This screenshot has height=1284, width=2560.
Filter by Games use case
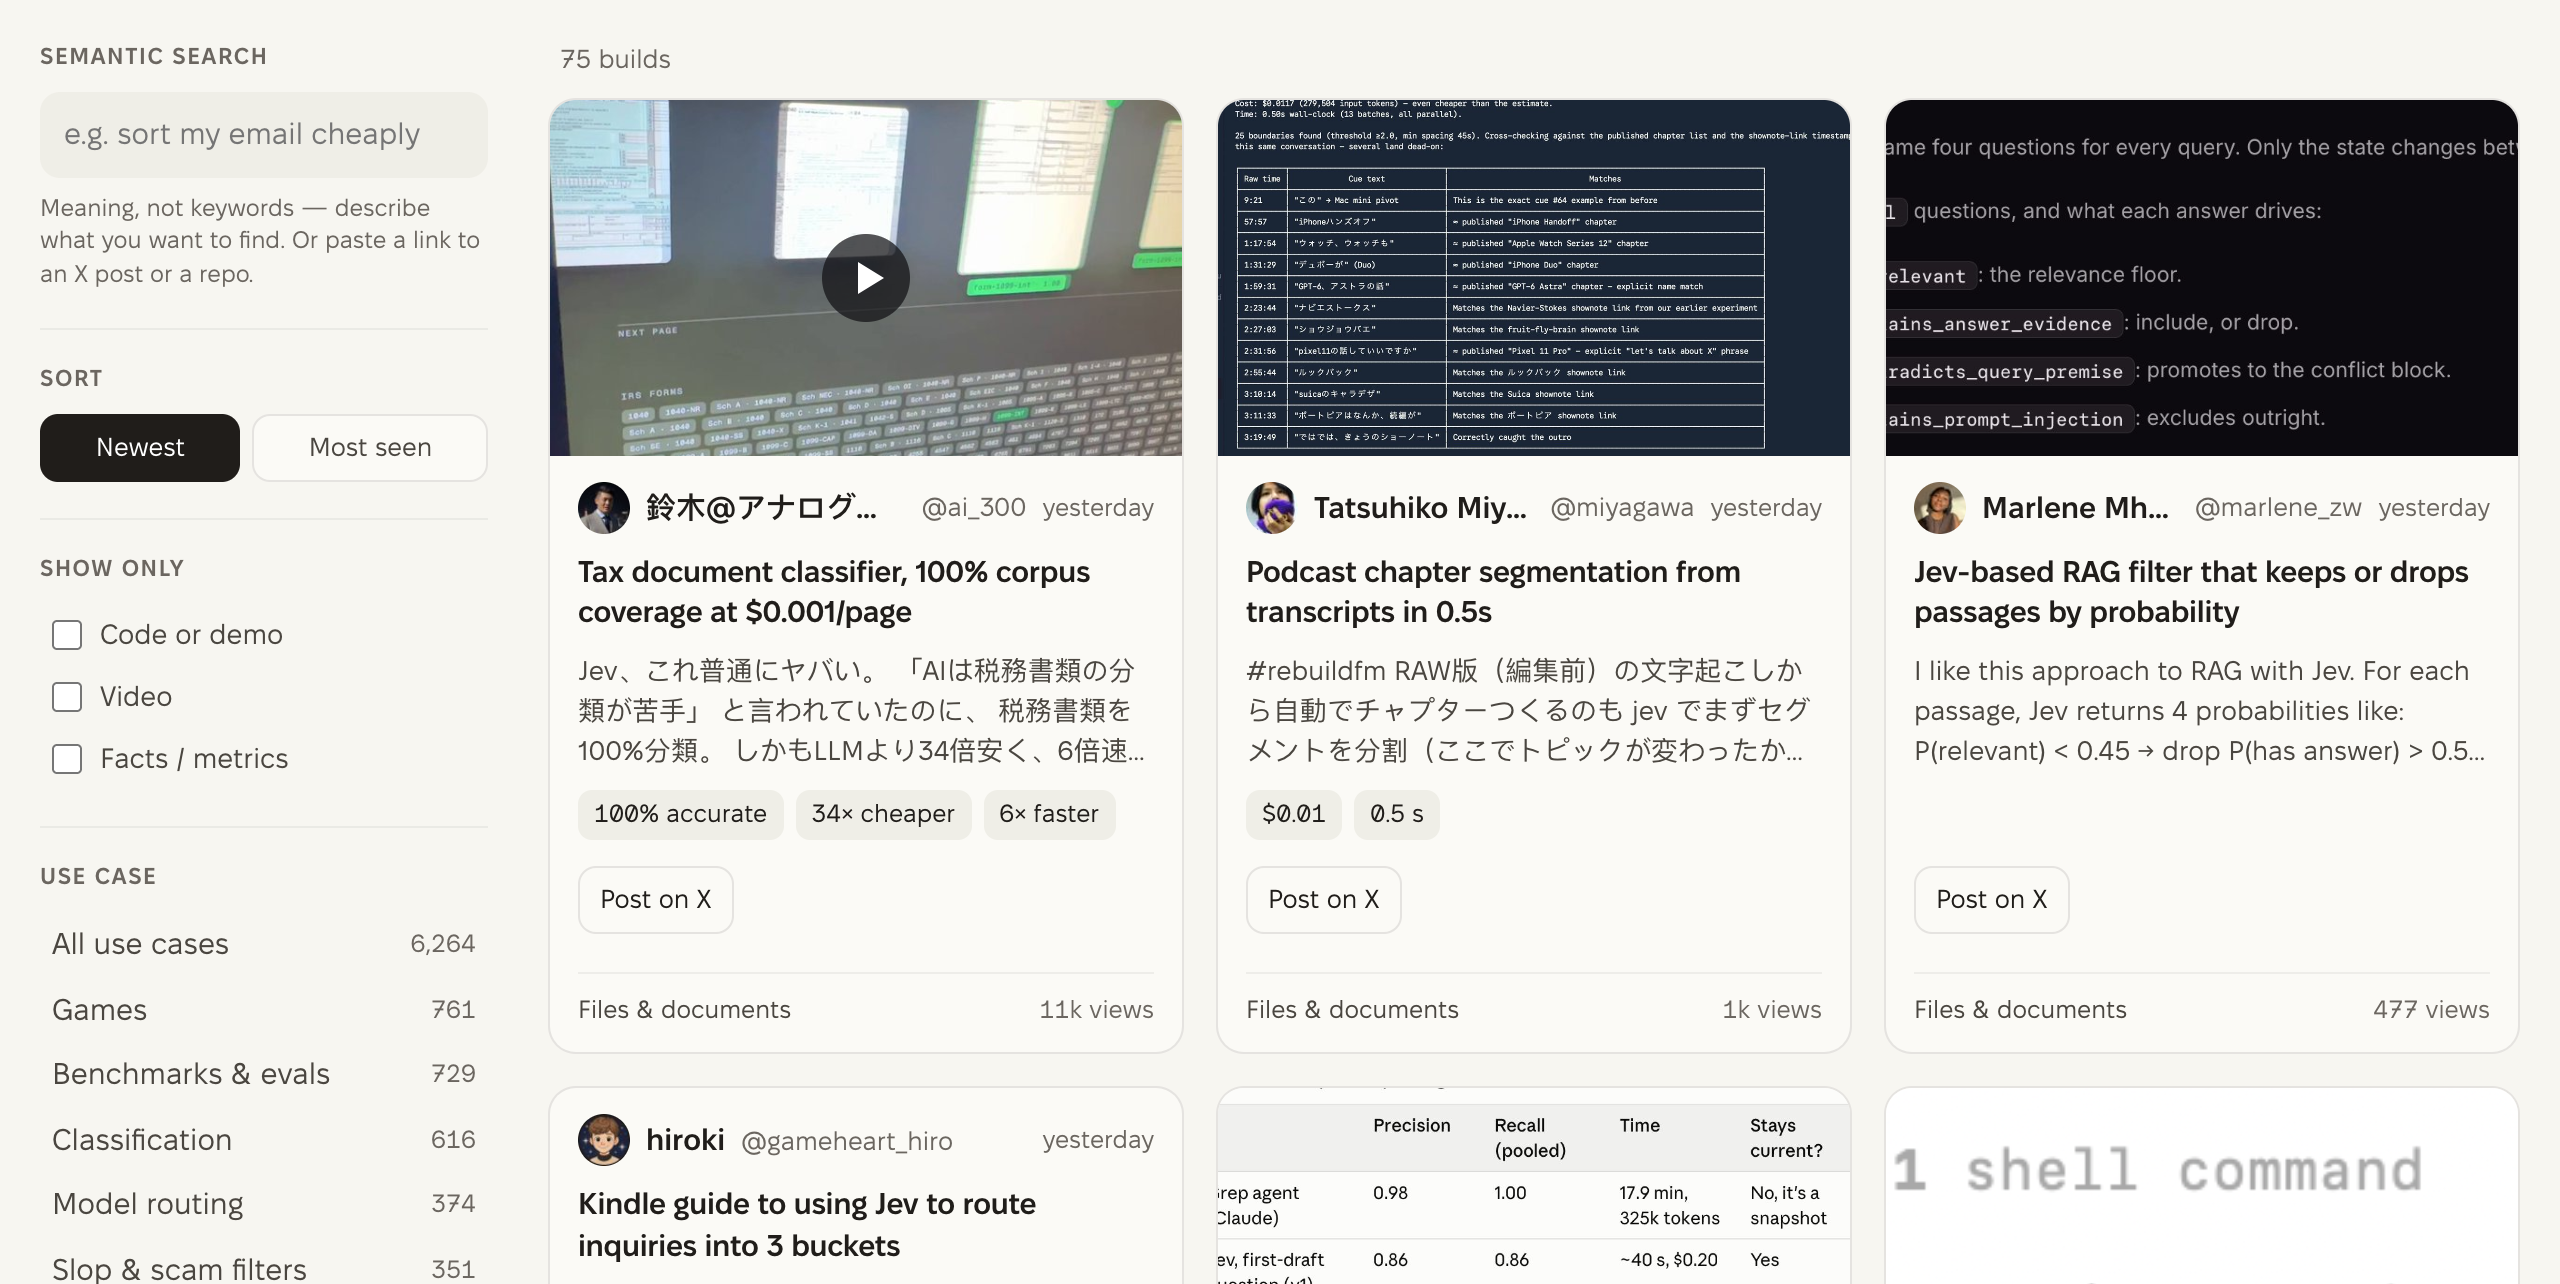264,1010
